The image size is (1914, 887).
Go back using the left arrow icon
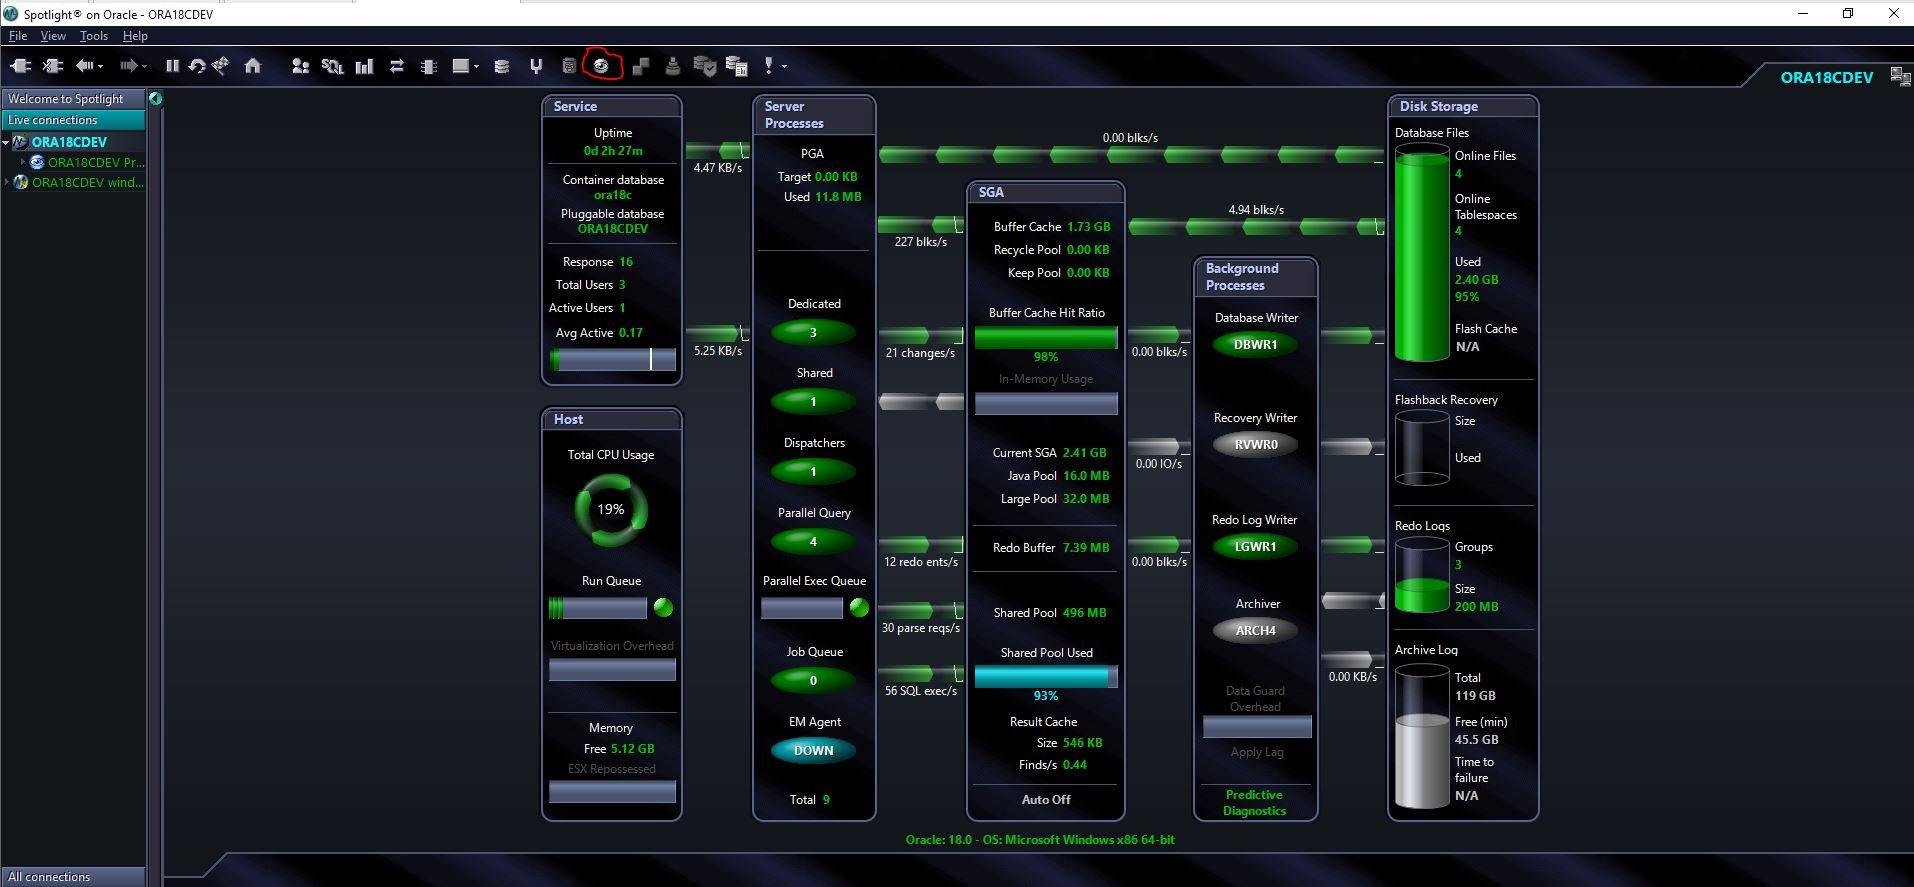(84, 66)
